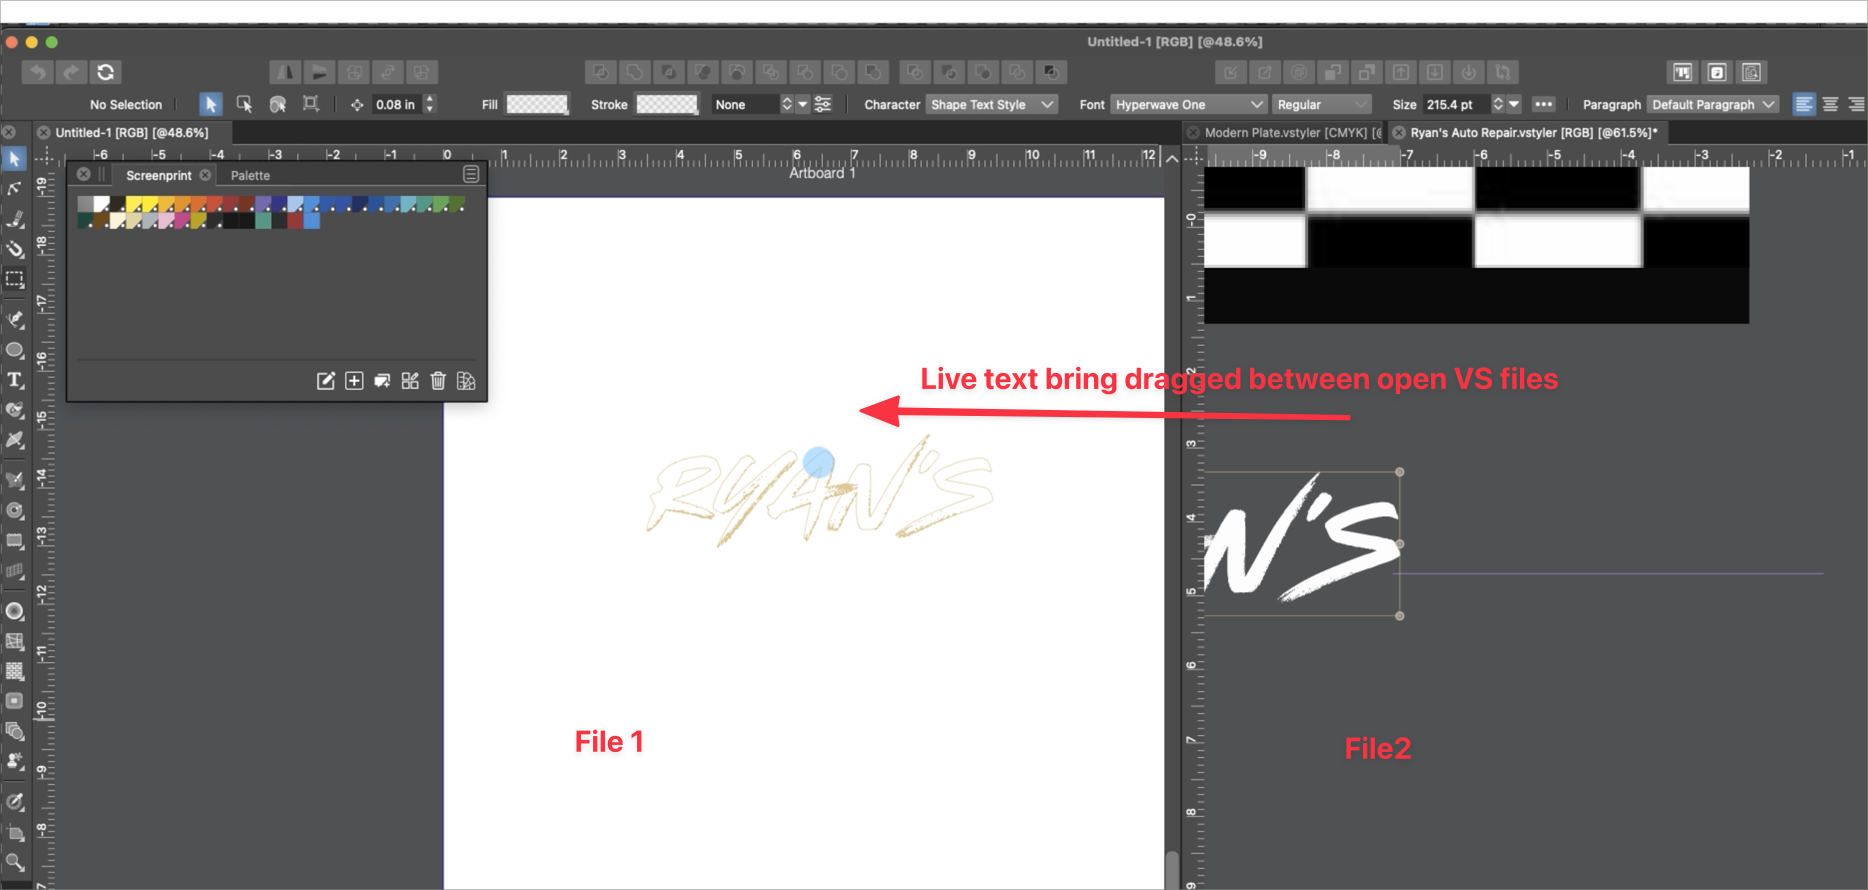Select the Zoom magnifier tool

[x=15, y=862]
